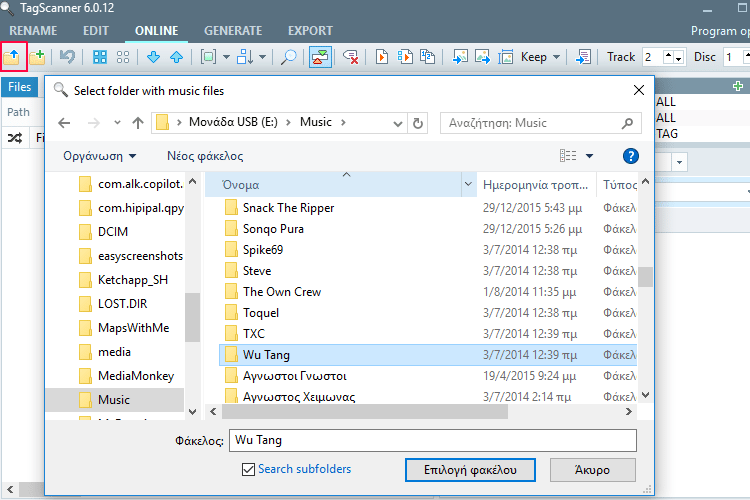Select the Sonqo Pura folder
Viewport: 750px width, 500px height.
coord(428,229)
